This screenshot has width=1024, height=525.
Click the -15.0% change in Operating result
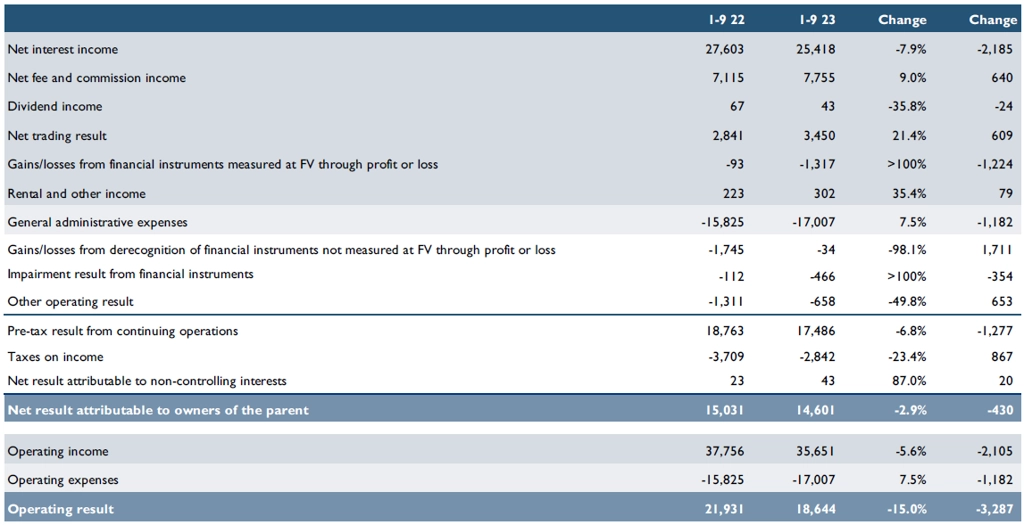tap(906, 509)
